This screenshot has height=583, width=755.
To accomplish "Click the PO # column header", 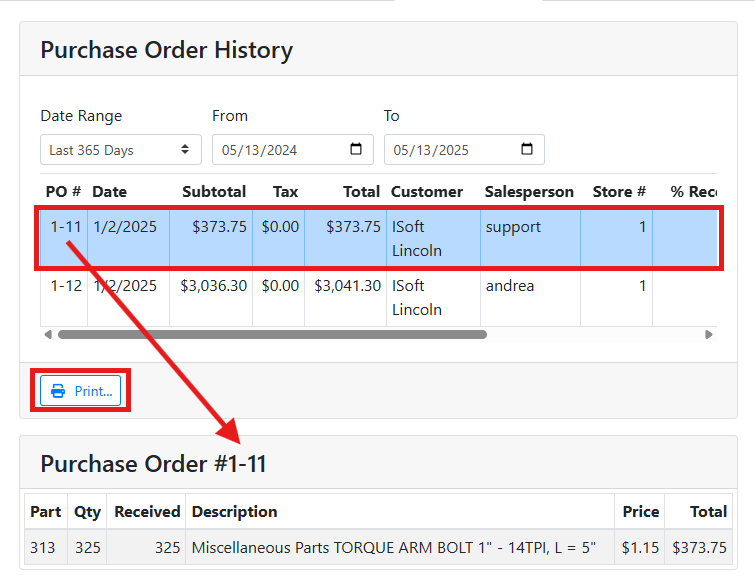I will [x=63, y=191].
